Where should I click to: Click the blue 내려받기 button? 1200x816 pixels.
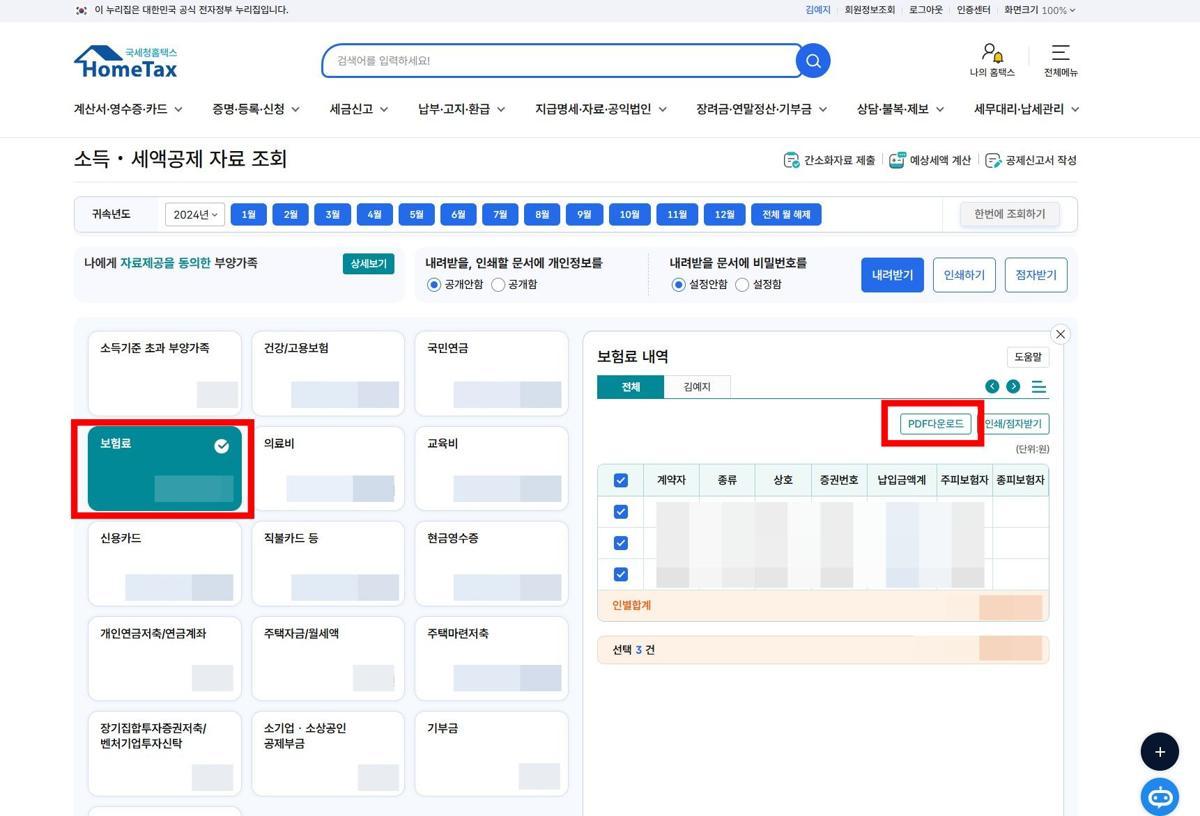coord(892,275)
